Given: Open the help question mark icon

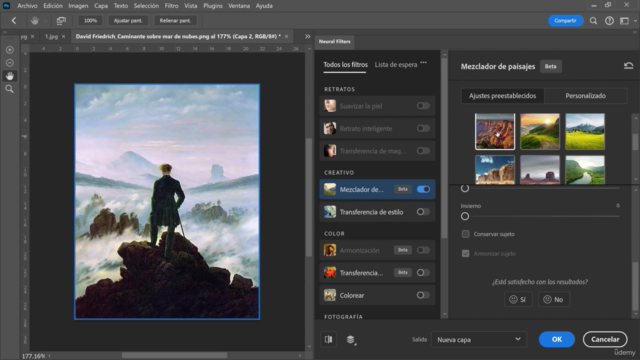Looking at the screenshot, I should coord(609,21).
